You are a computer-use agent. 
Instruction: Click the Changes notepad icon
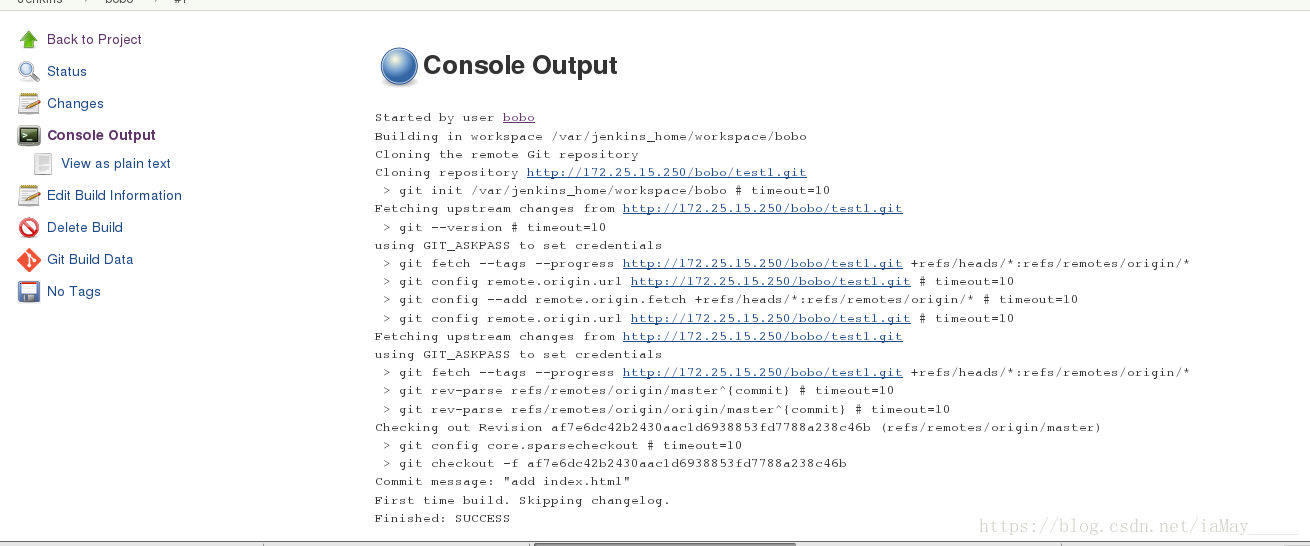pyautogui.click(x=29, y=103)
